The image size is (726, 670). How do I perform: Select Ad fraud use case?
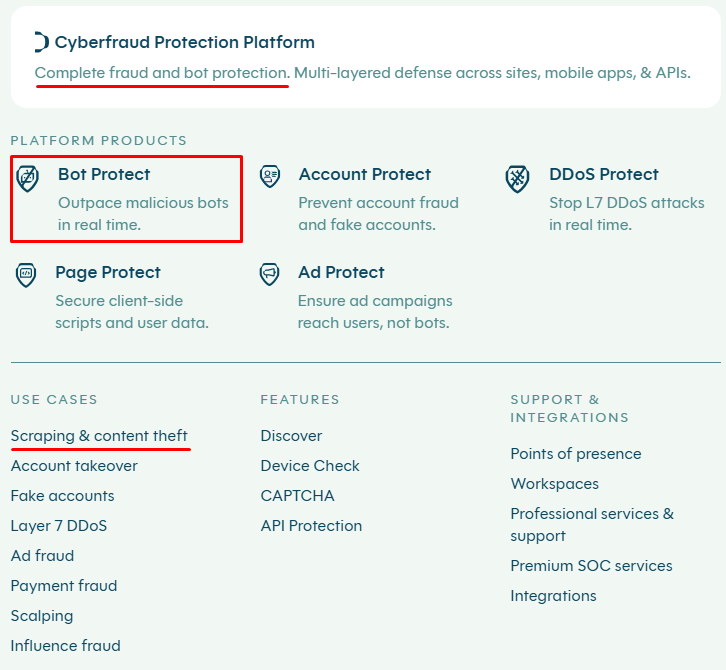click(x=42, y=556)
